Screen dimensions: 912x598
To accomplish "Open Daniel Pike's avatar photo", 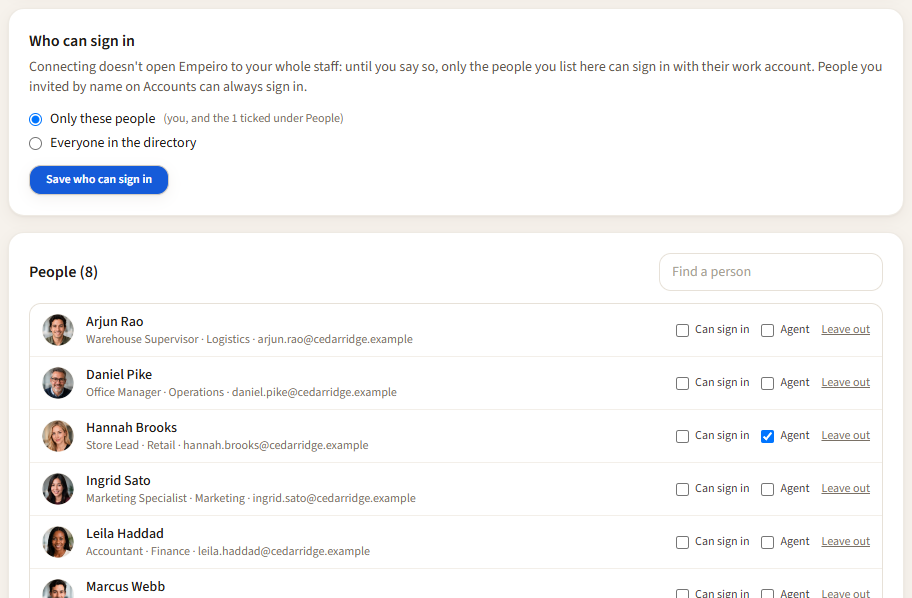I will pos(58,383).
